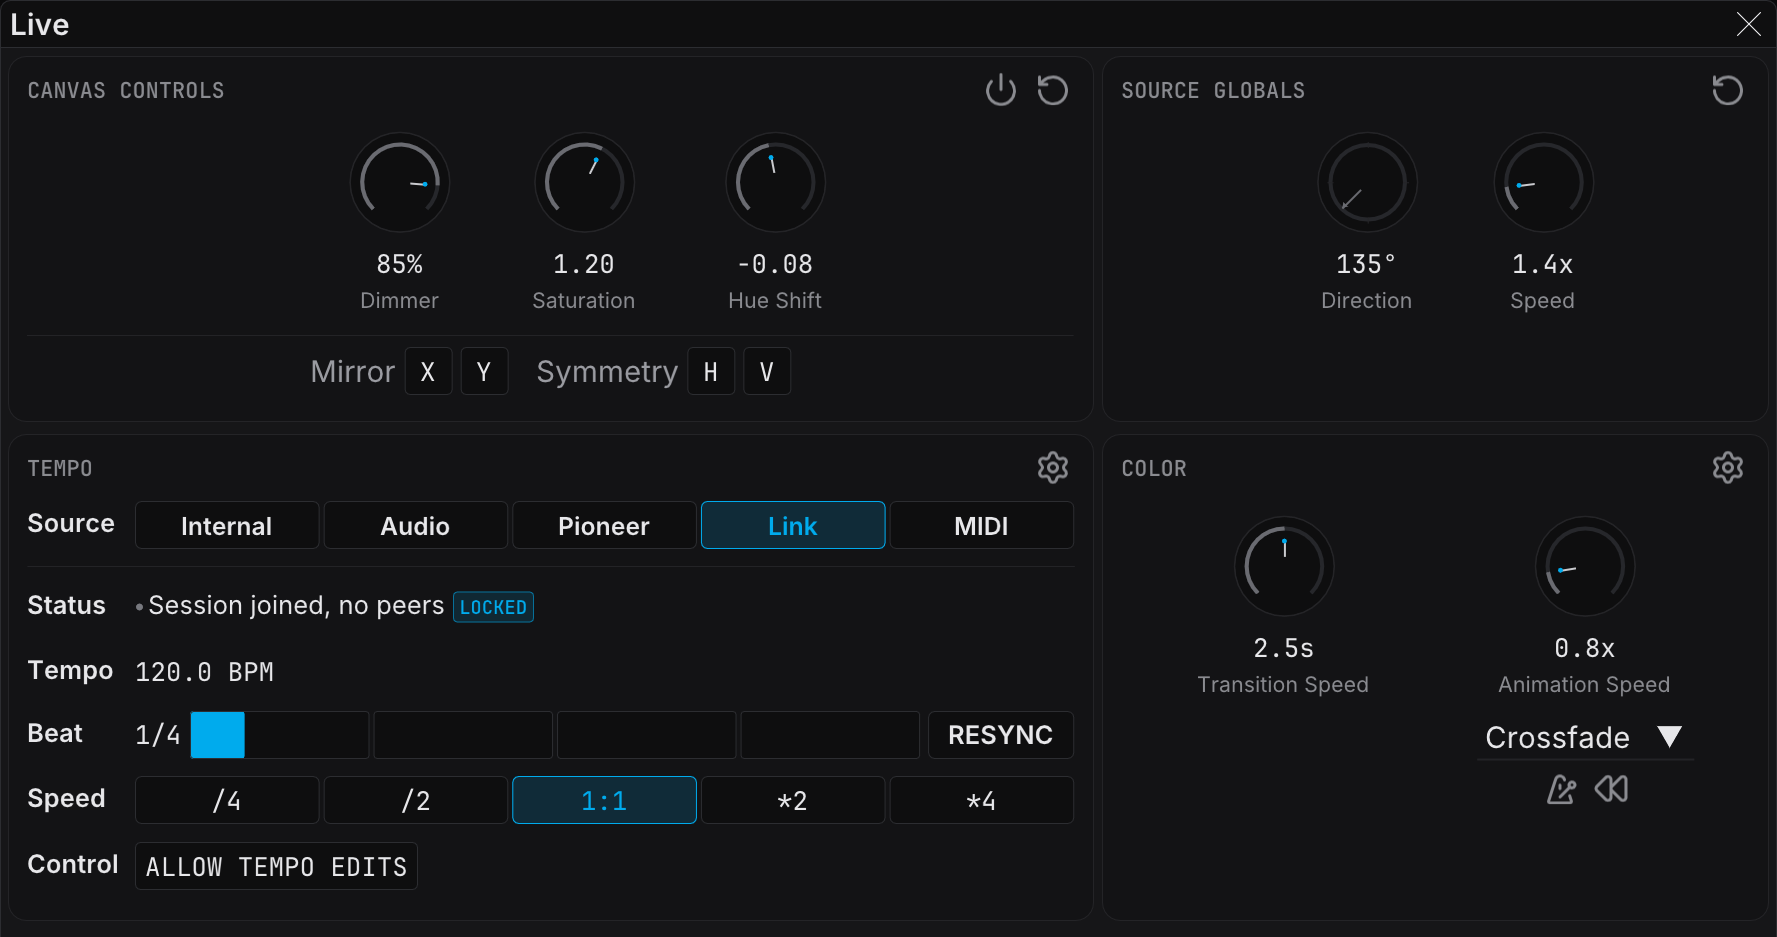Set tempo speed to /2

pyautogui.click(x=415, y=800)
